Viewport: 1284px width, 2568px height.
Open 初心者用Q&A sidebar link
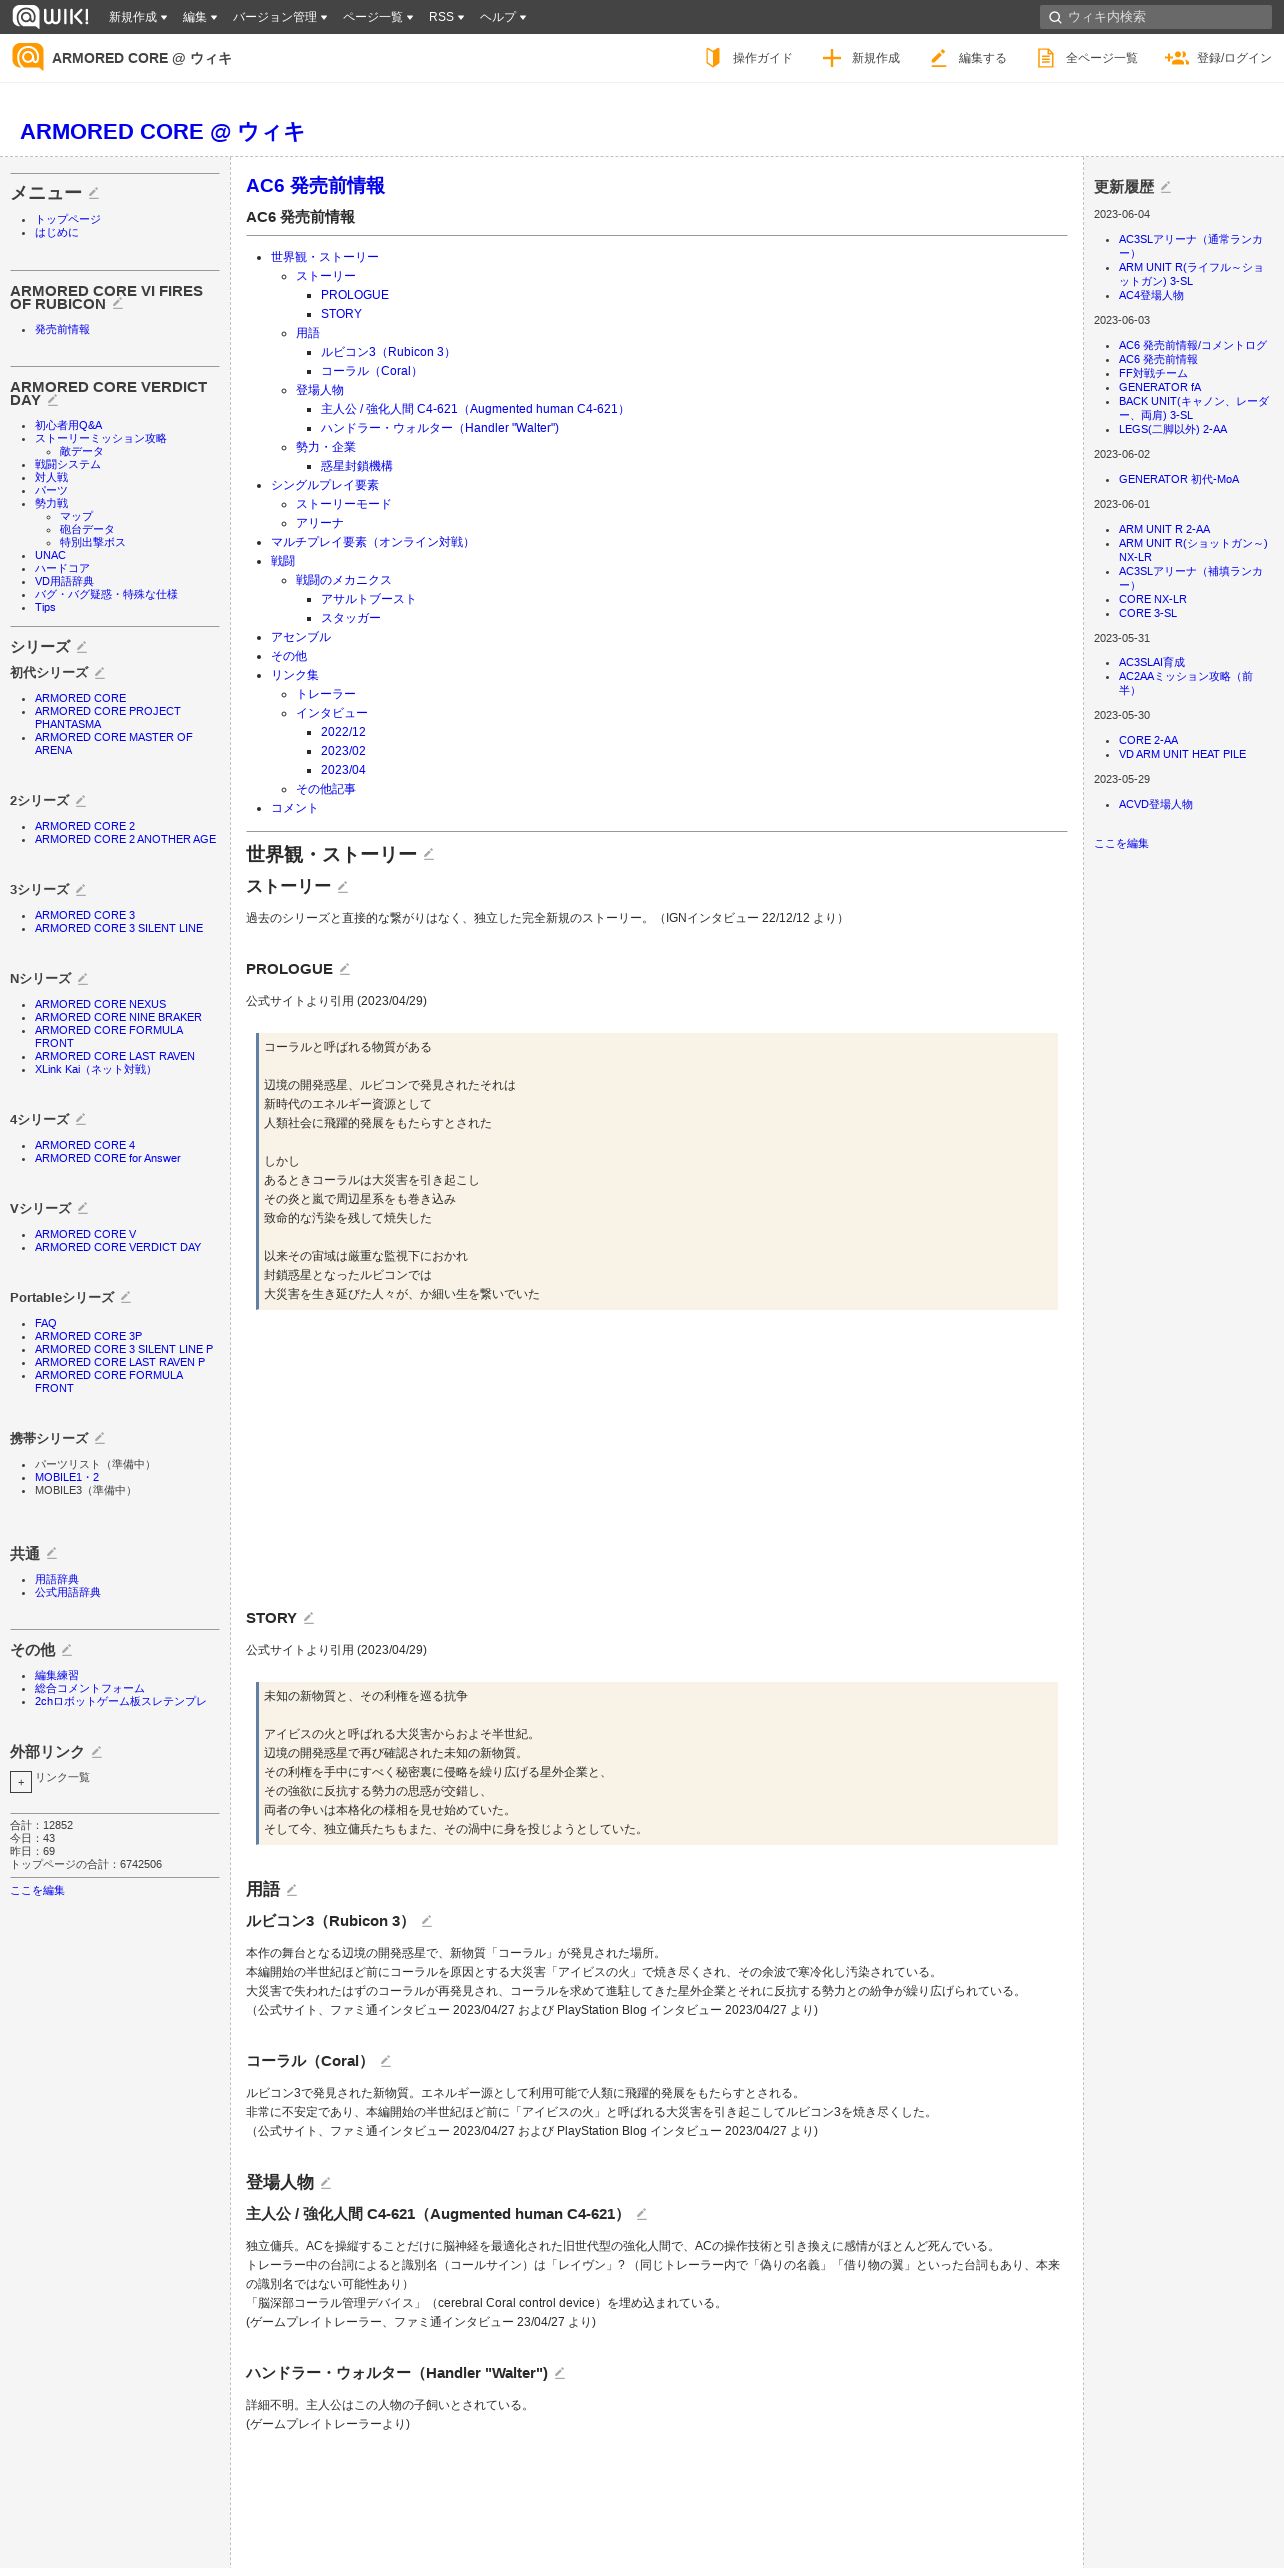click(x=68, y=425)
